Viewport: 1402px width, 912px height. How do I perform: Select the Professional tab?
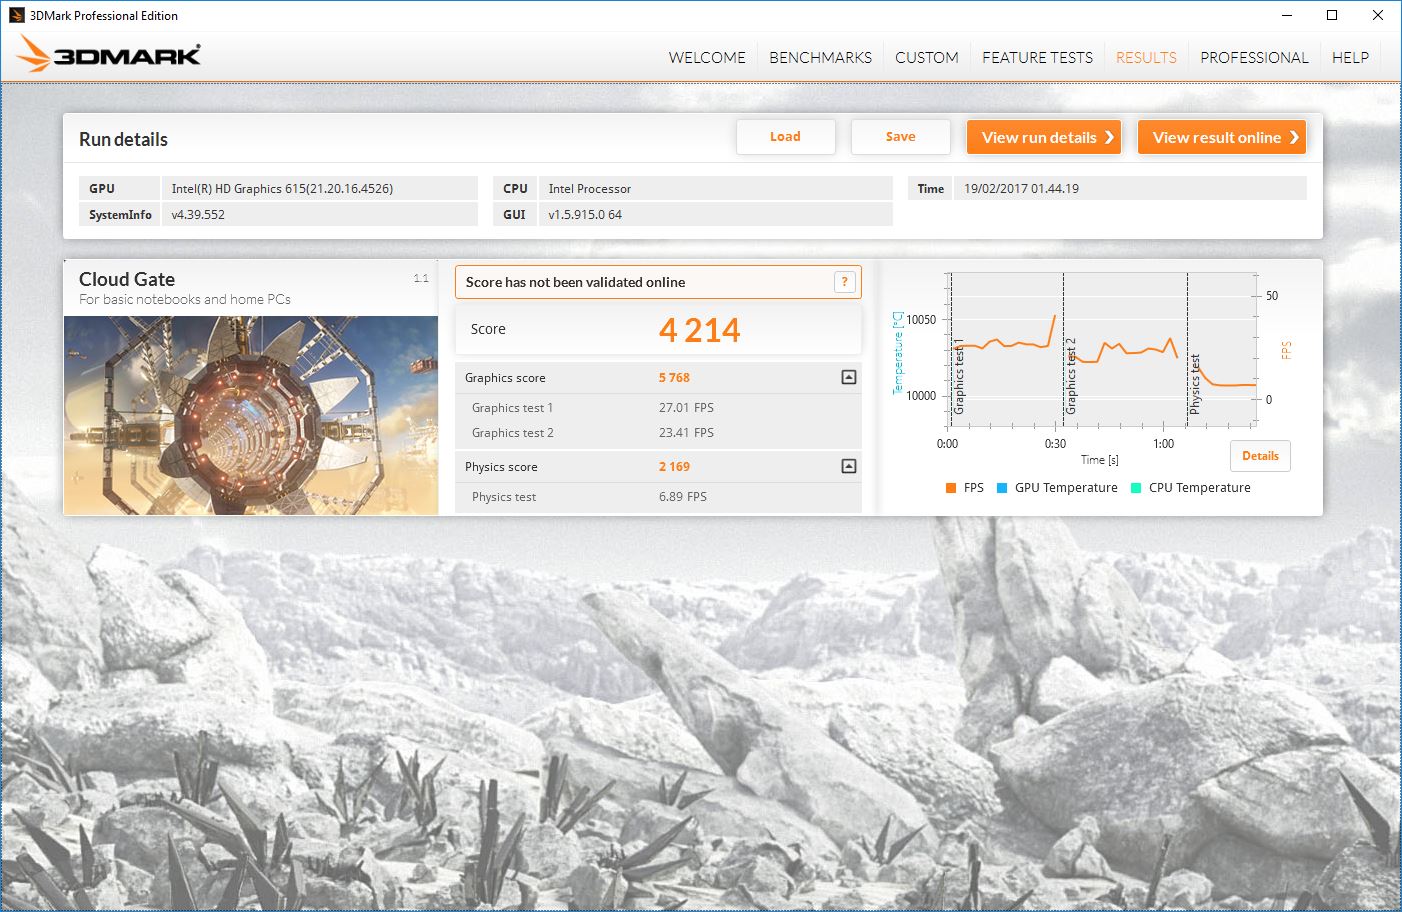(1254, 58)
